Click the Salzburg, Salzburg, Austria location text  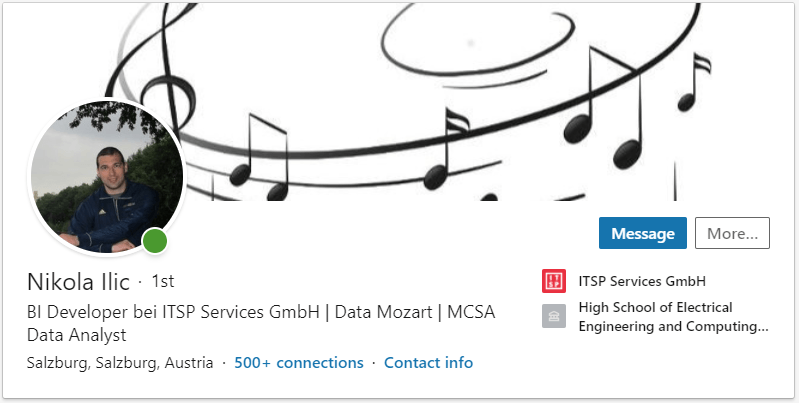(x=120, y=362)
